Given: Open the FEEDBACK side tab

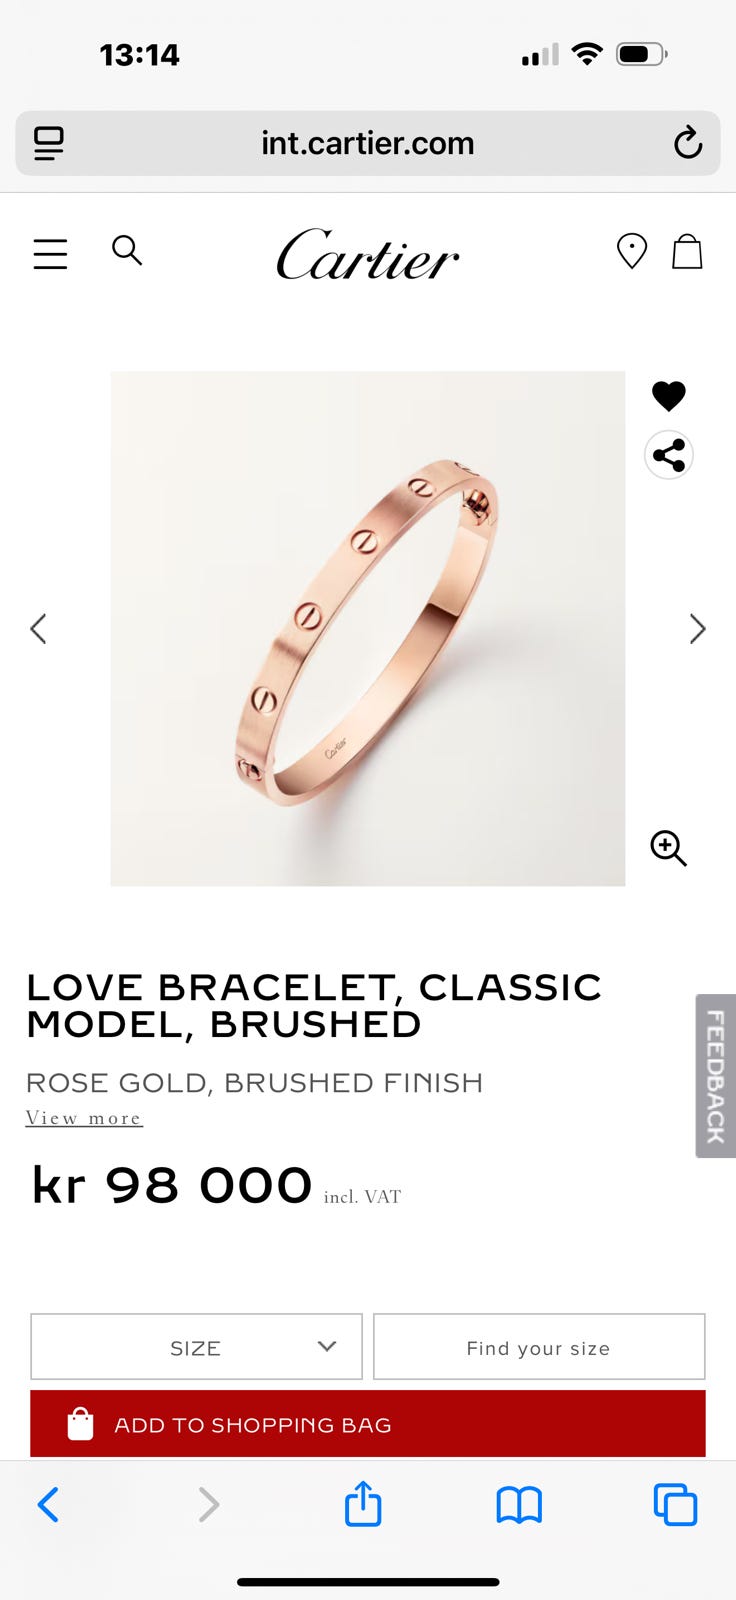Looking at the screenshot, I should [x=716, y=1076].
